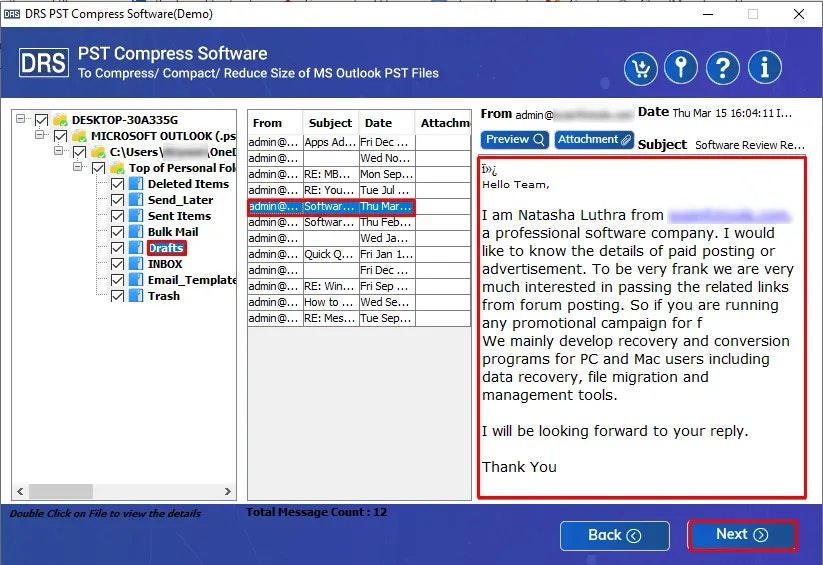Click the C:\Users path folder icon
The image size is (823, 565).
(98, 152)
